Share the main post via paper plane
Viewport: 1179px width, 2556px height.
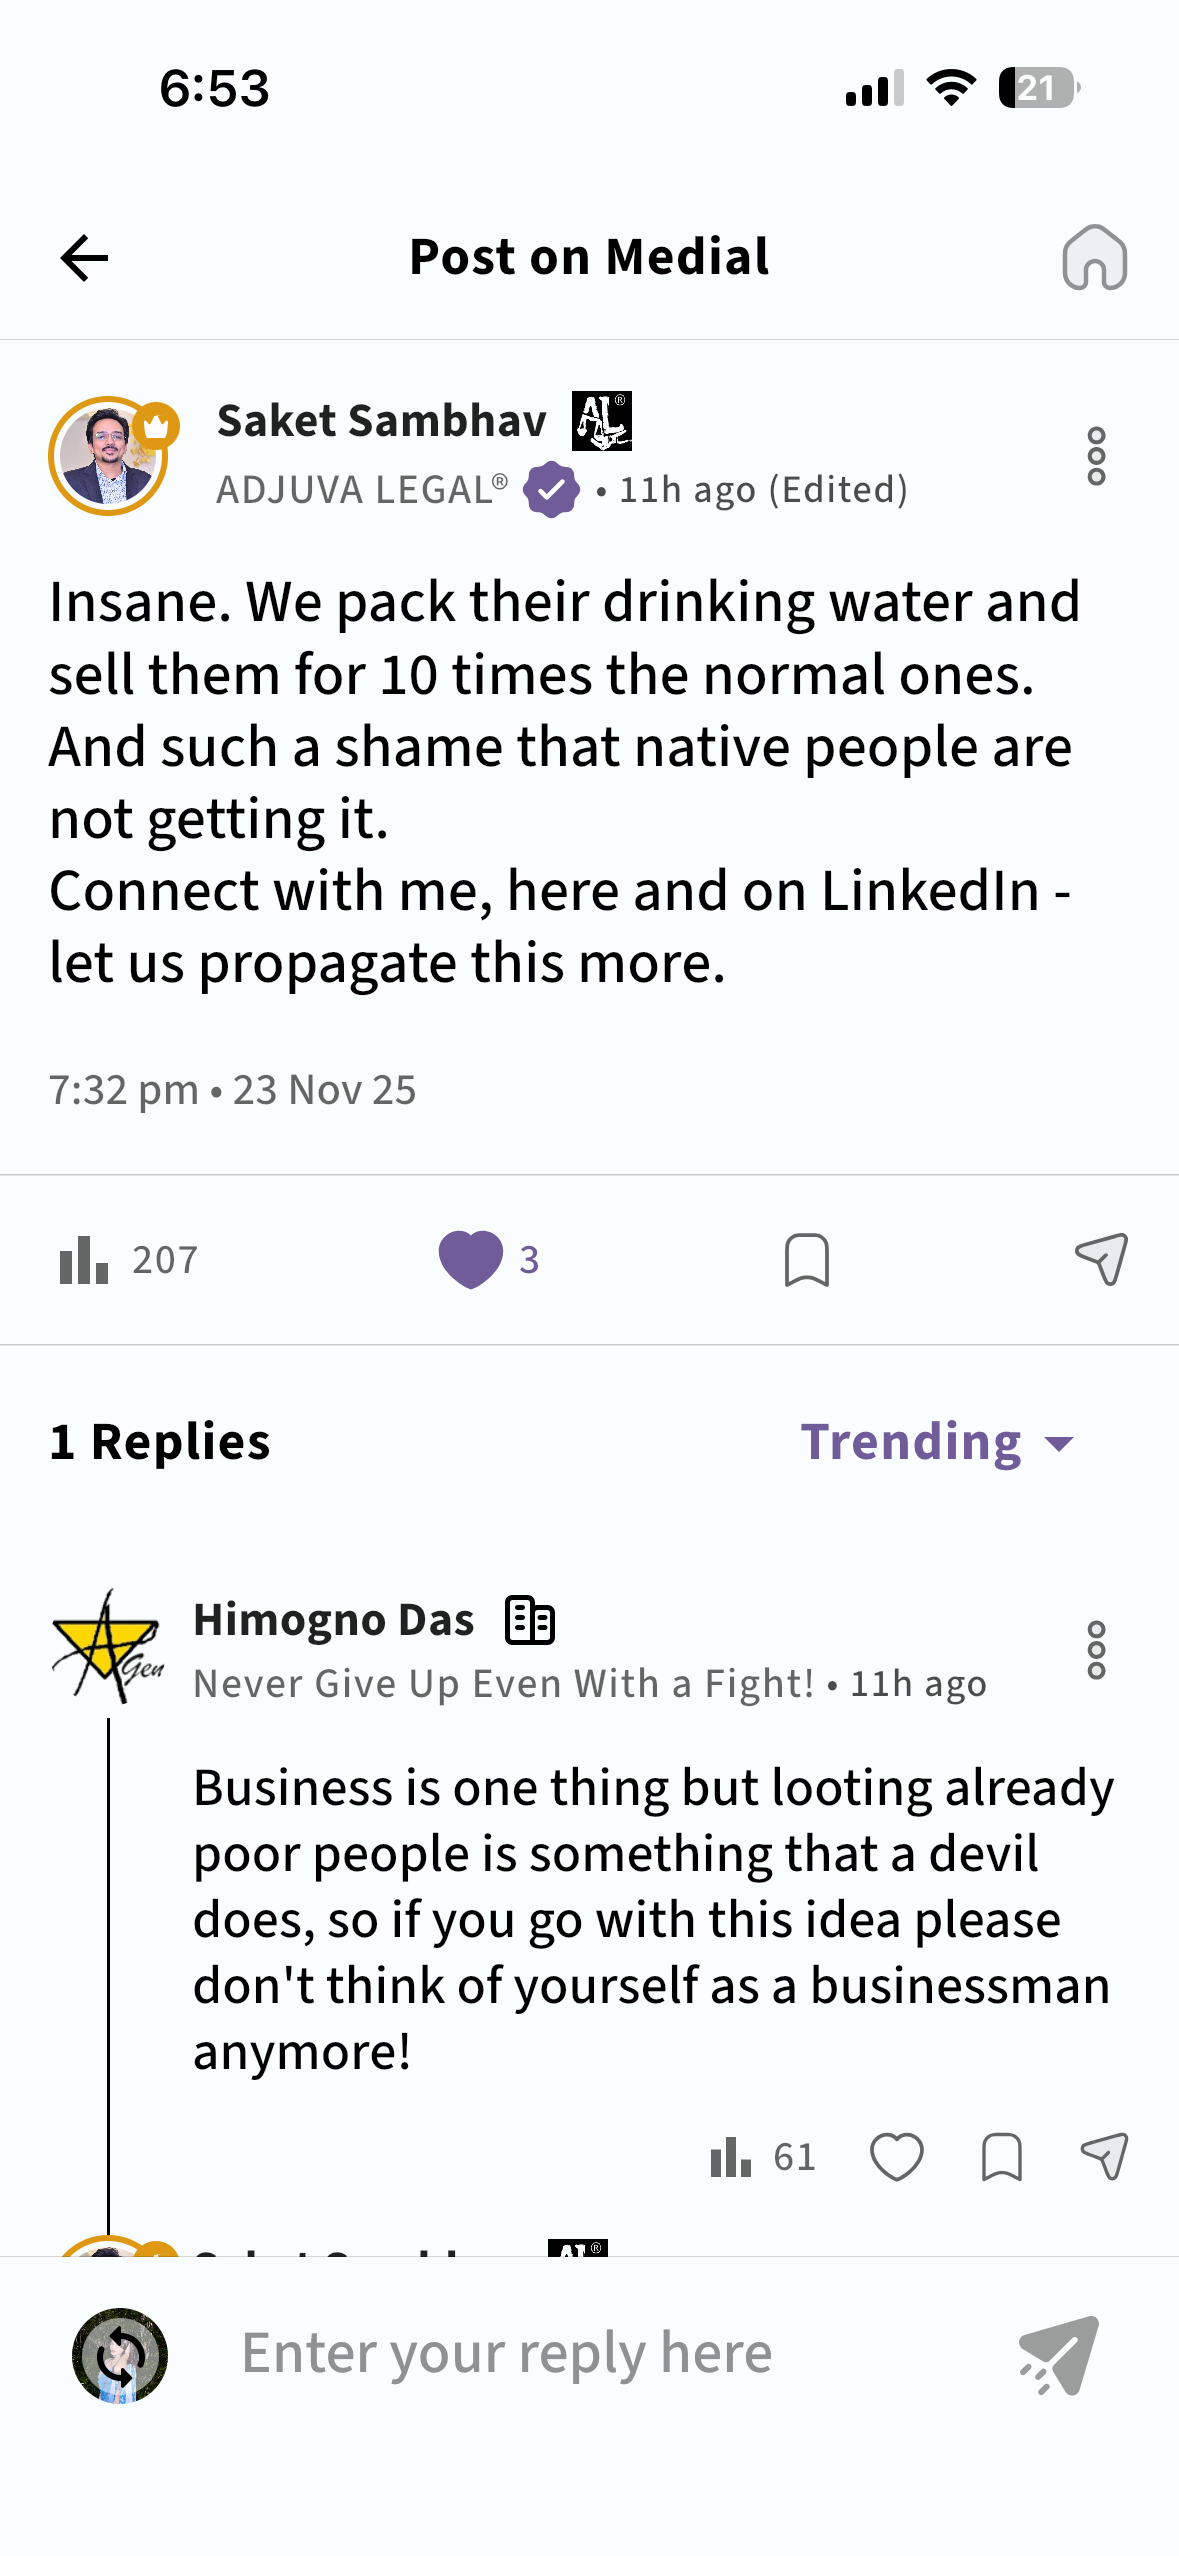click(1101, 1259)
